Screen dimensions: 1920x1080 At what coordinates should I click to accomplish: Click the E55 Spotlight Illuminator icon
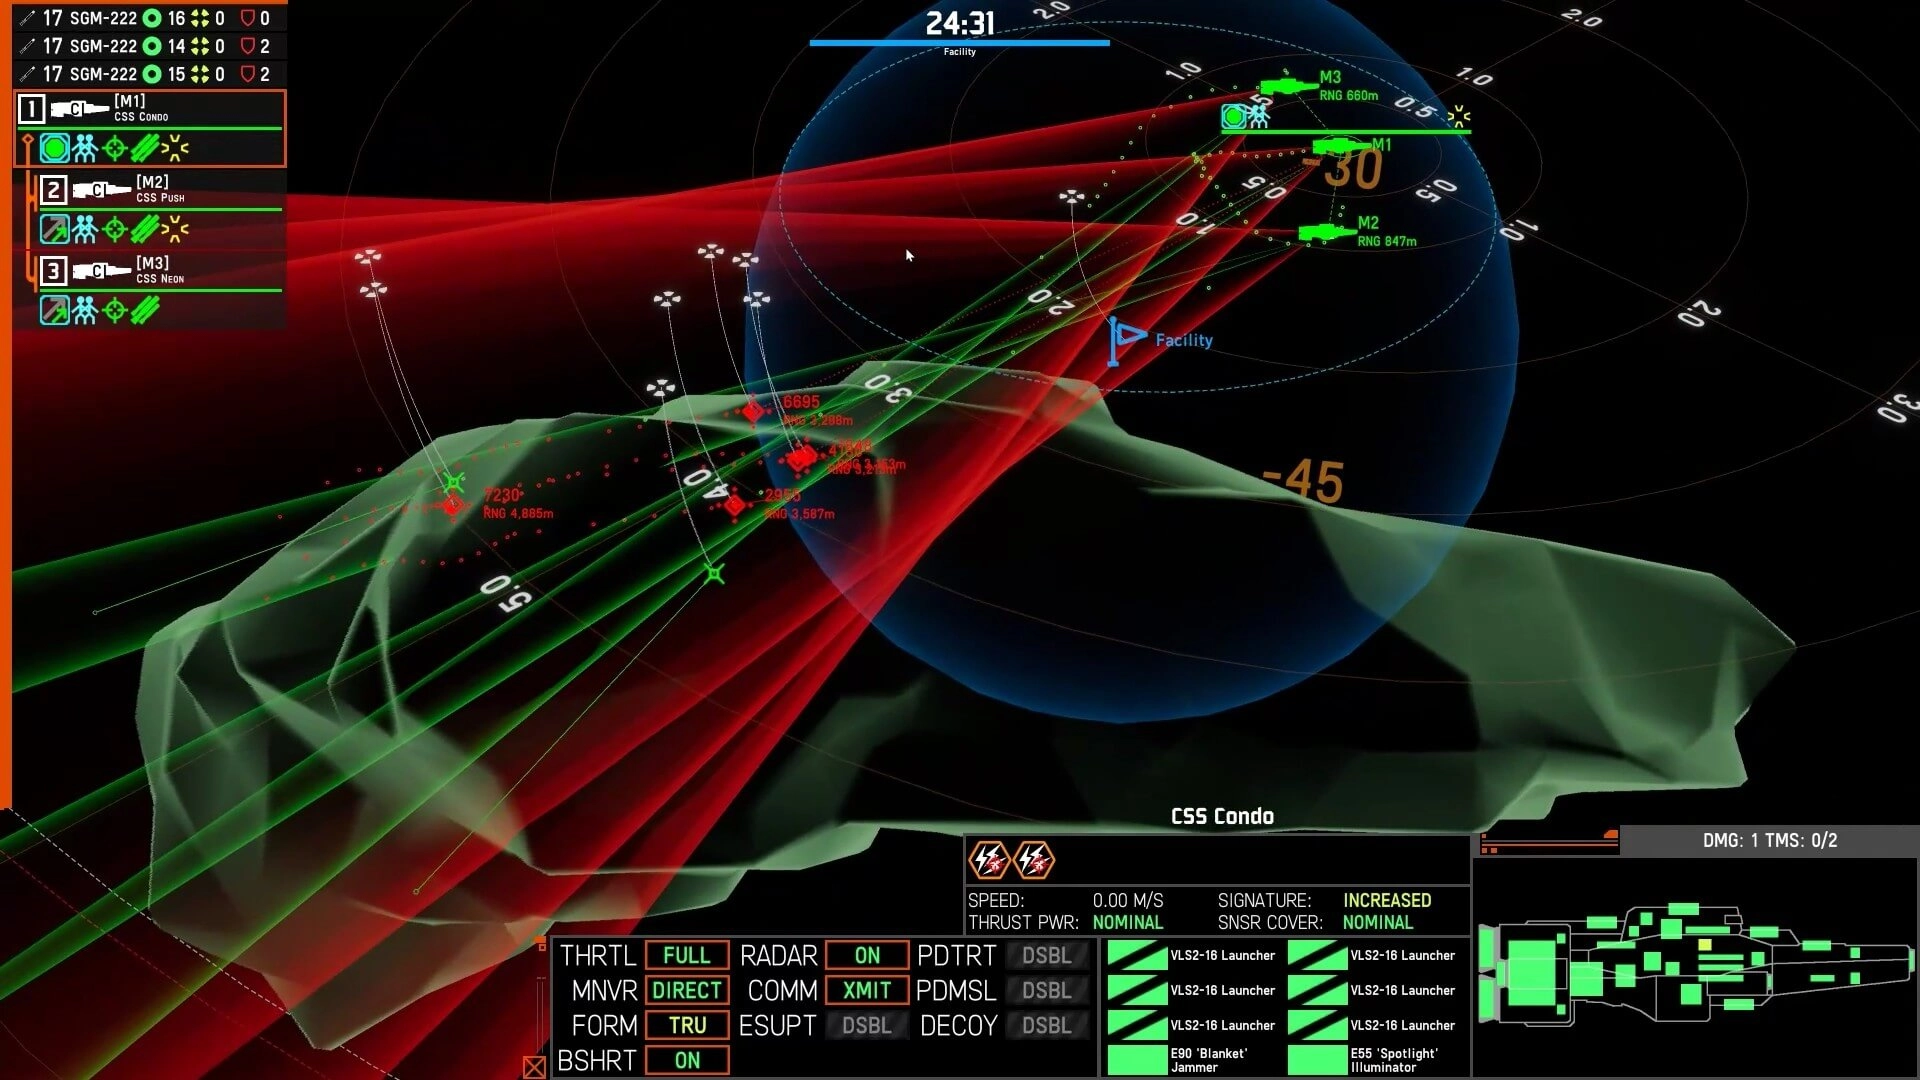[x=1317, y=1059]
